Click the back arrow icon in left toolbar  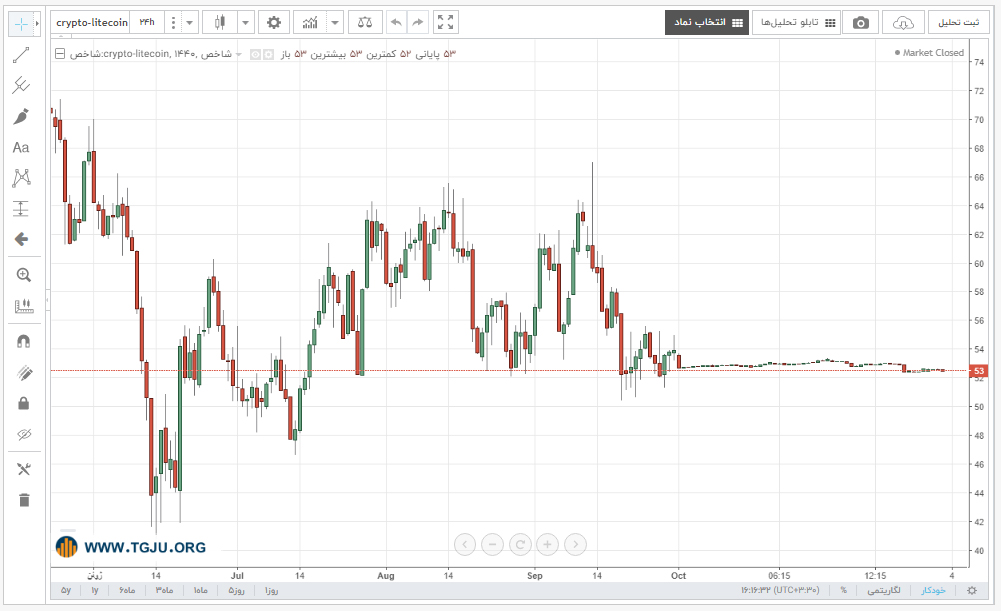coord(21,239)
